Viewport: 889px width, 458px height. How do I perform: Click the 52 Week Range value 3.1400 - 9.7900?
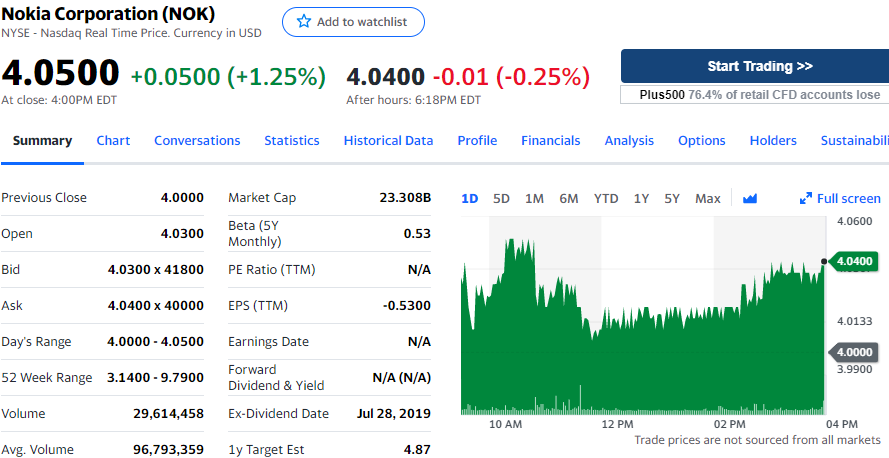pyautogui.click(x=155, y=378)
